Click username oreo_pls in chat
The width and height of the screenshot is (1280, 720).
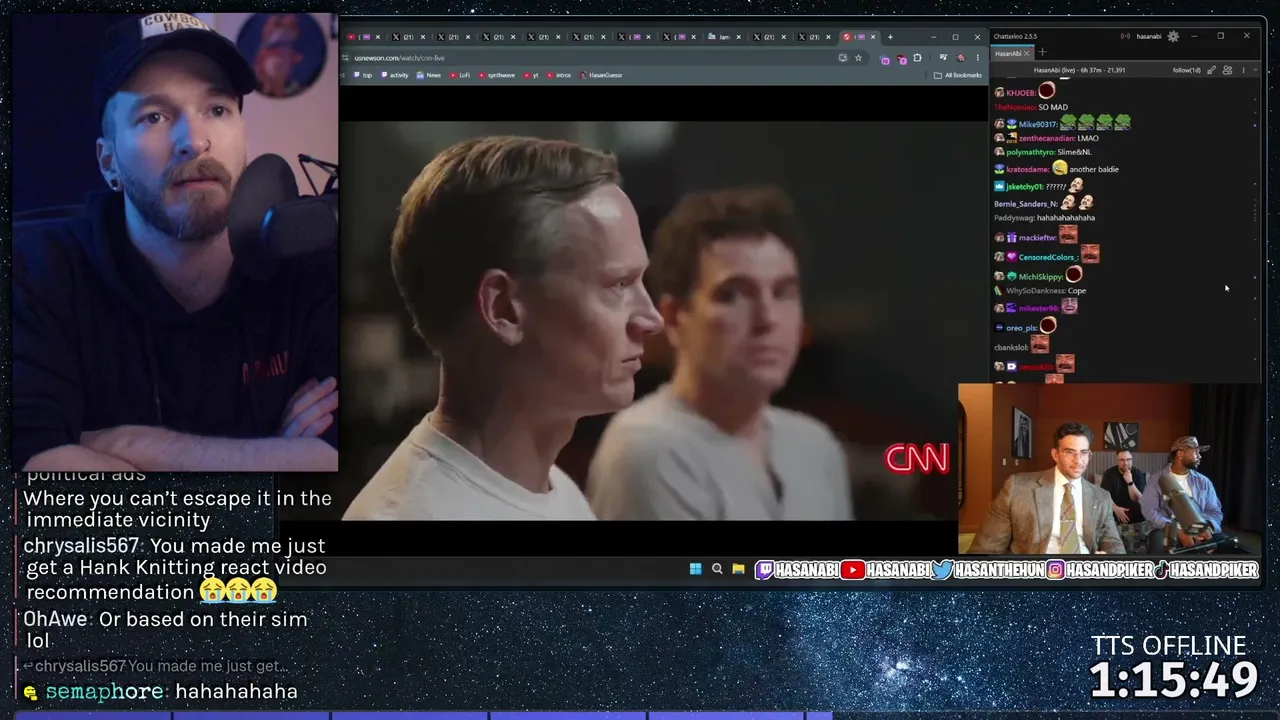(x=1022, y=328)
